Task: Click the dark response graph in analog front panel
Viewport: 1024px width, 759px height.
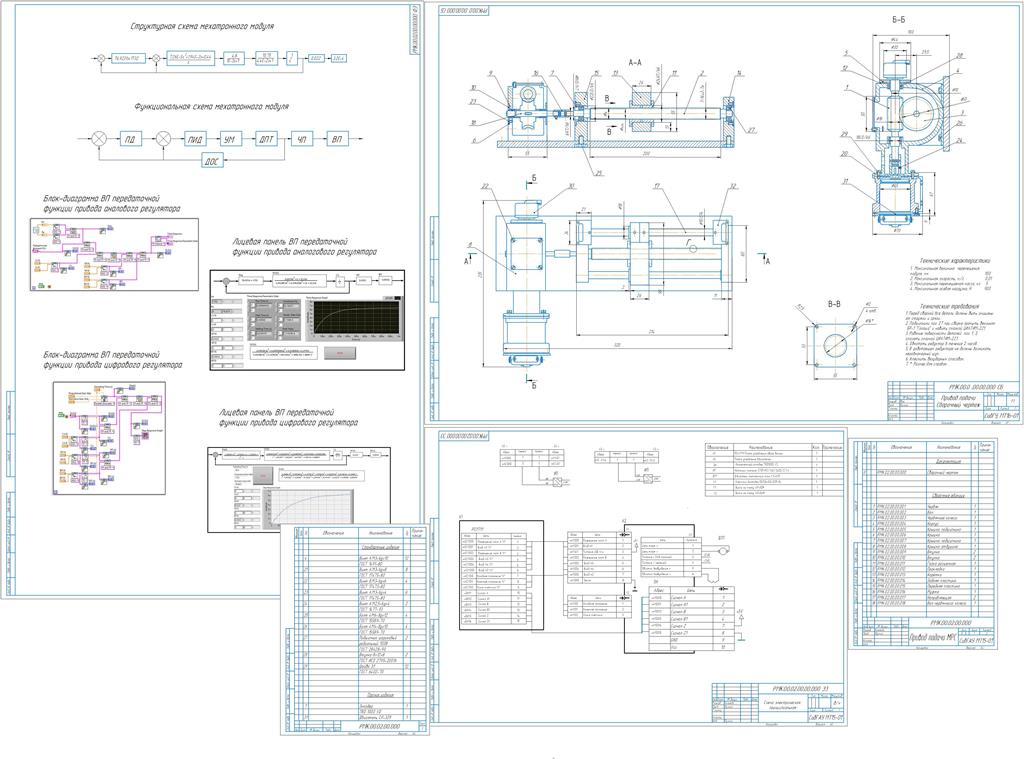Action: point(353,319)
